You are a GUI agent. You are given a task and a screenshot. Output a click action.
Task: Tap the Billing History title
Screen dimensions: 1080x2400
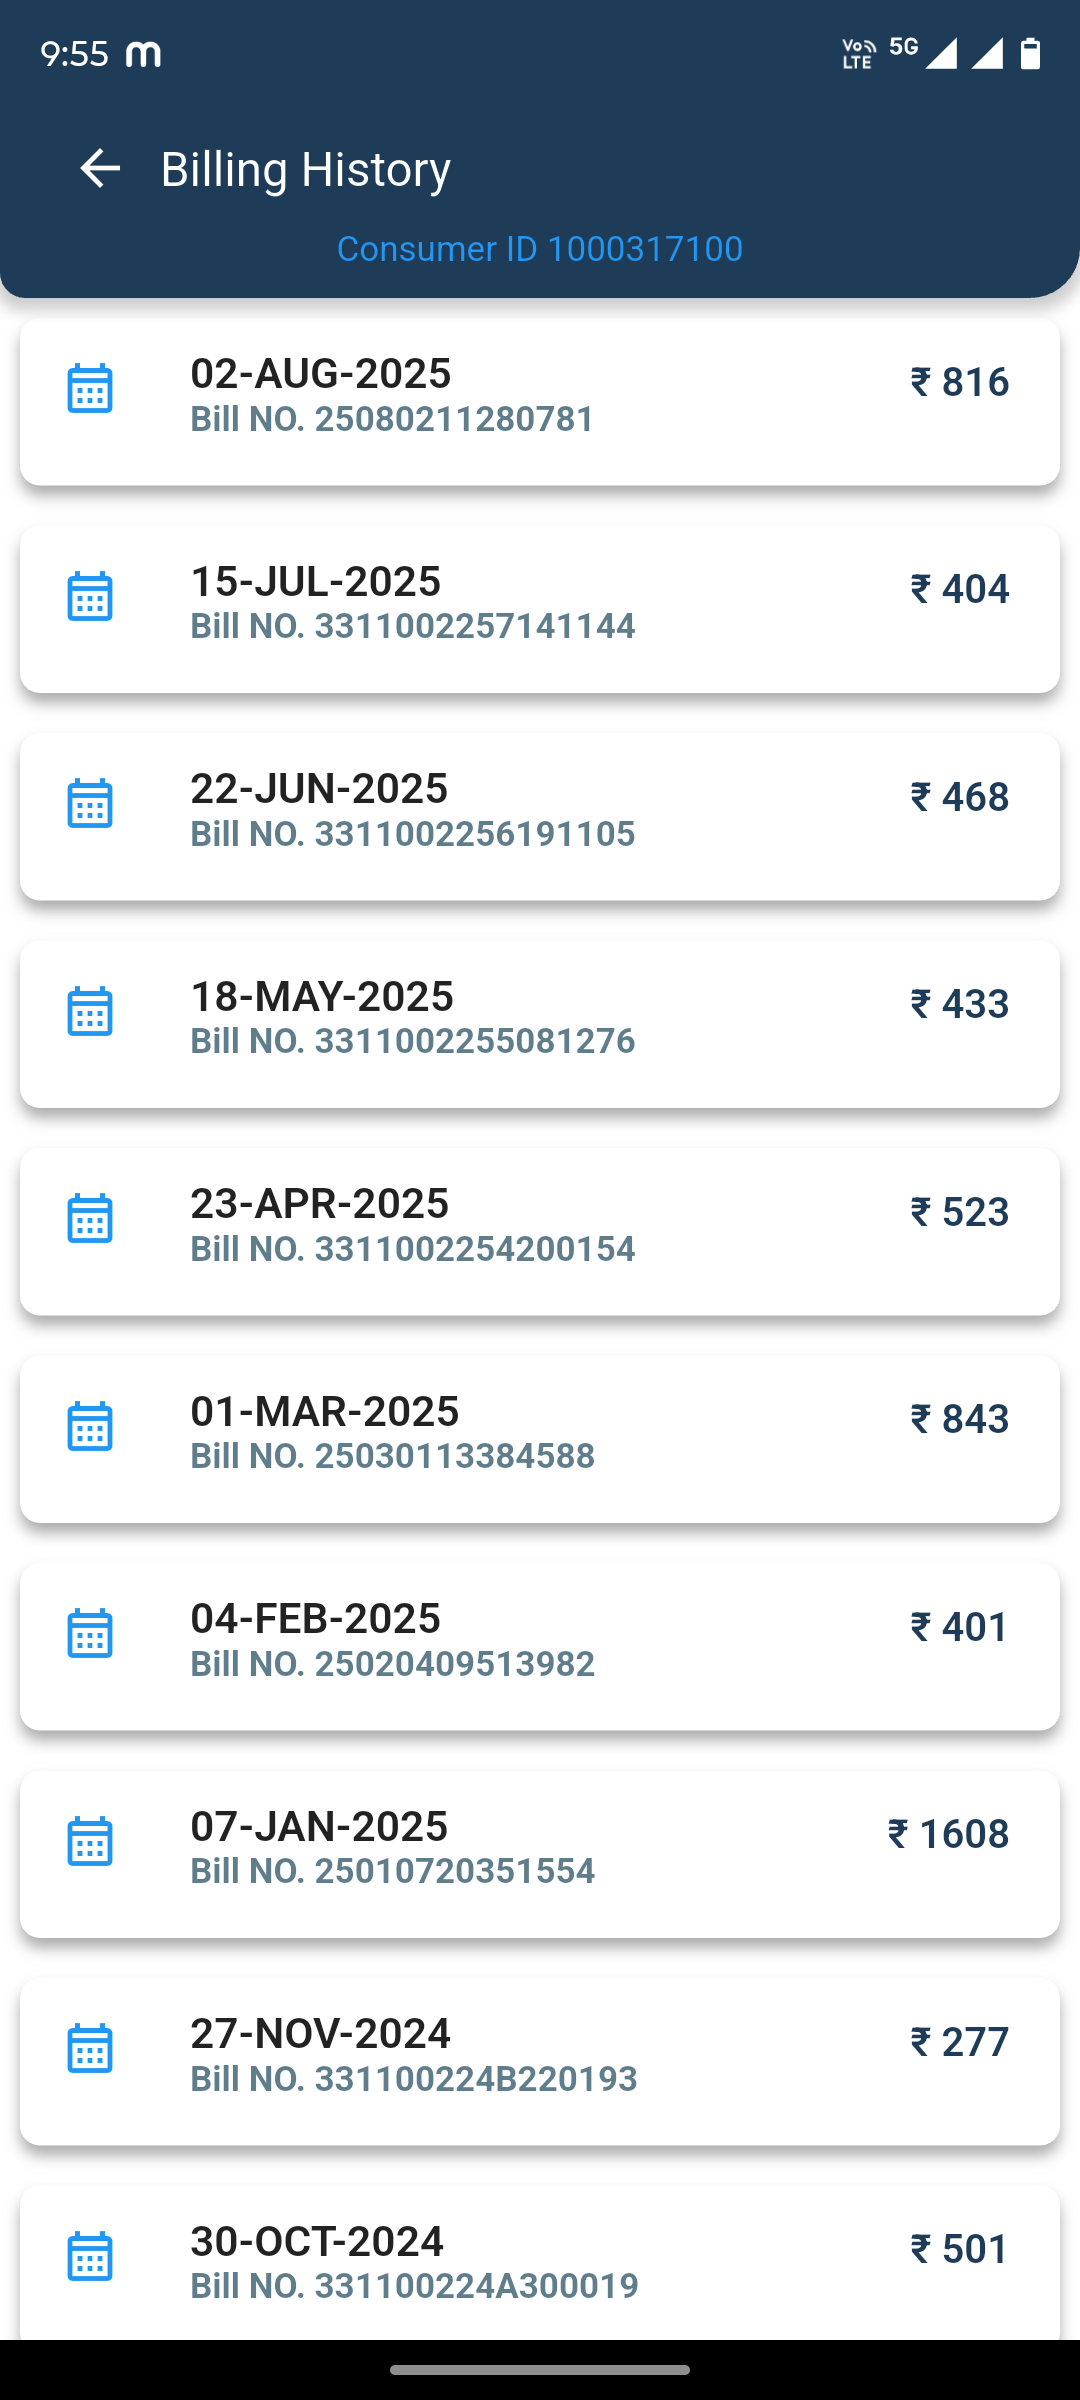[306, 169]
